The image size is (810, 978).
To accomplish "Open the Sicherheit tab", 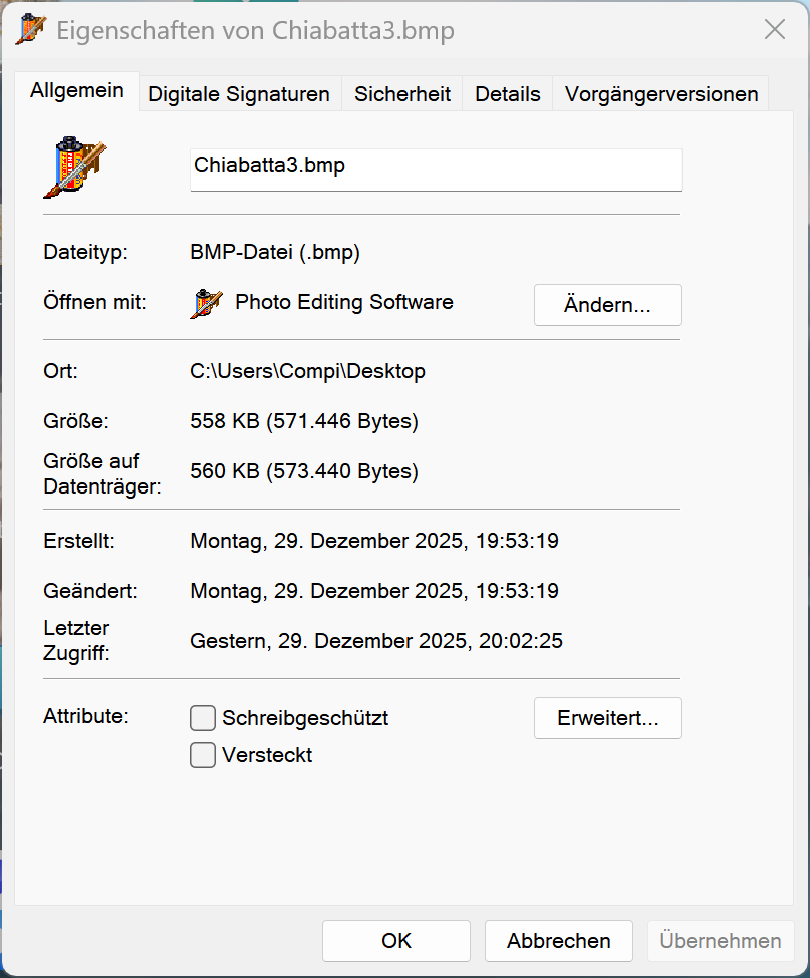I will [x=402, y=94].
